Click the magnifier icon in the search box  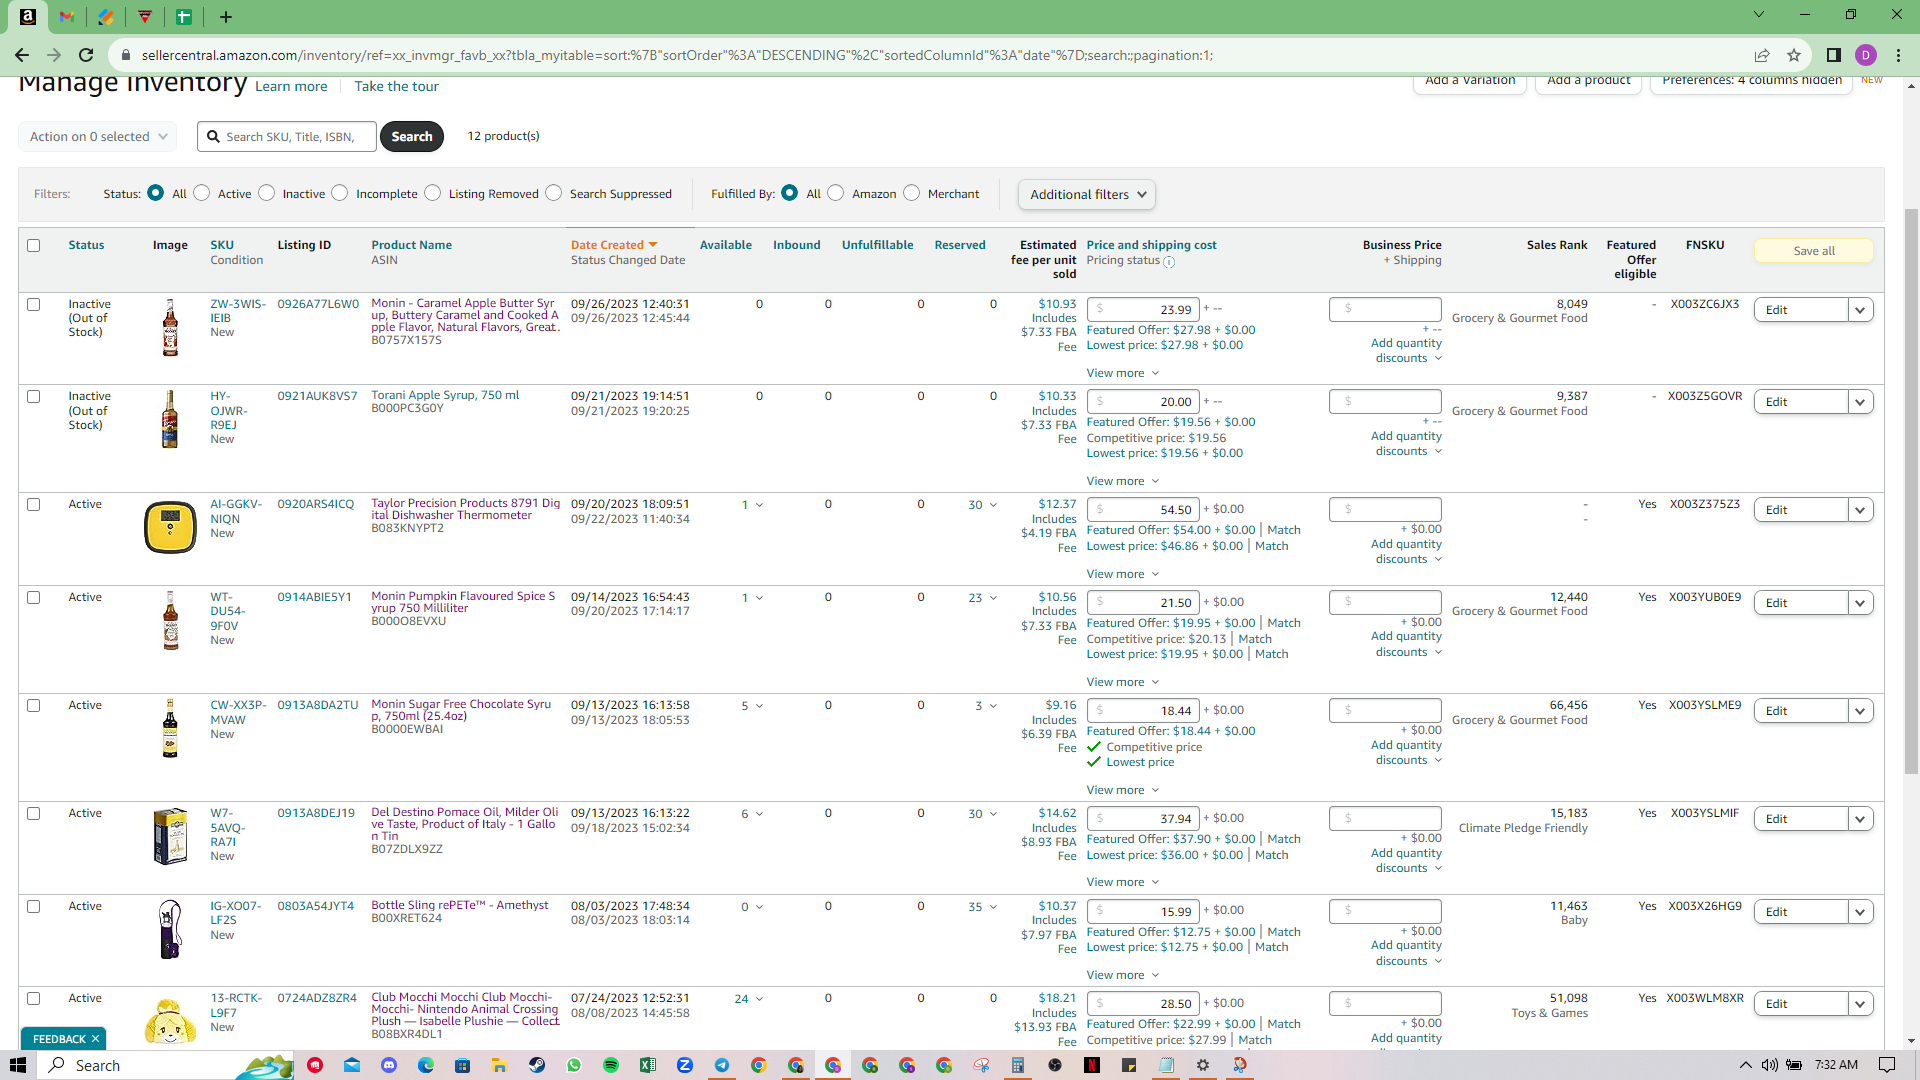pyautogui.click(x=213, y=136)
